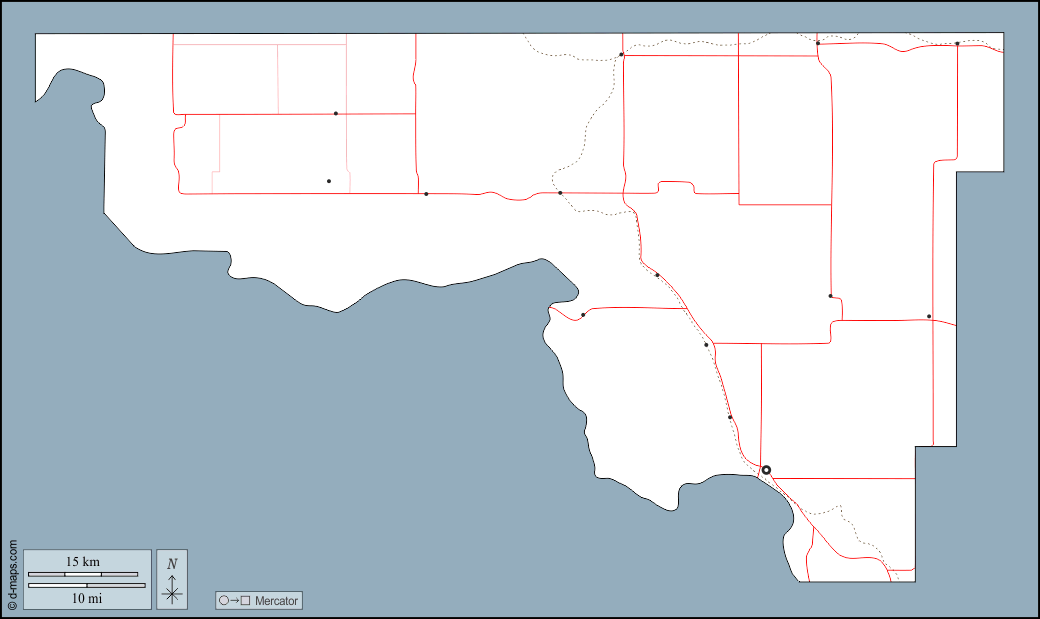Click the arrow between circle and square symbols
Image resolution: width=1040 pixels, height=619 pixels.
[x=234, y=601]
